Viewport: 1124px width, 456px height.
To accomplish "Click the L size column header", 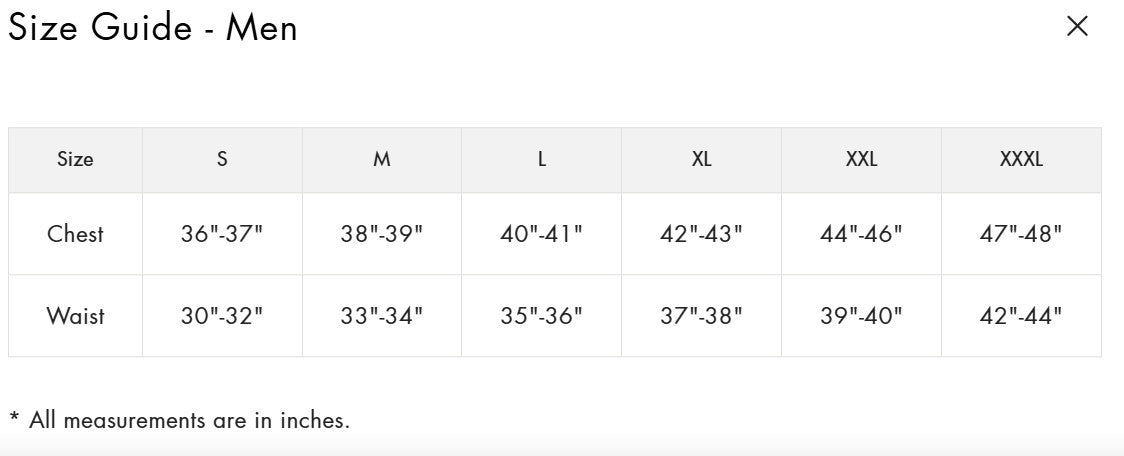I will 542,159.
